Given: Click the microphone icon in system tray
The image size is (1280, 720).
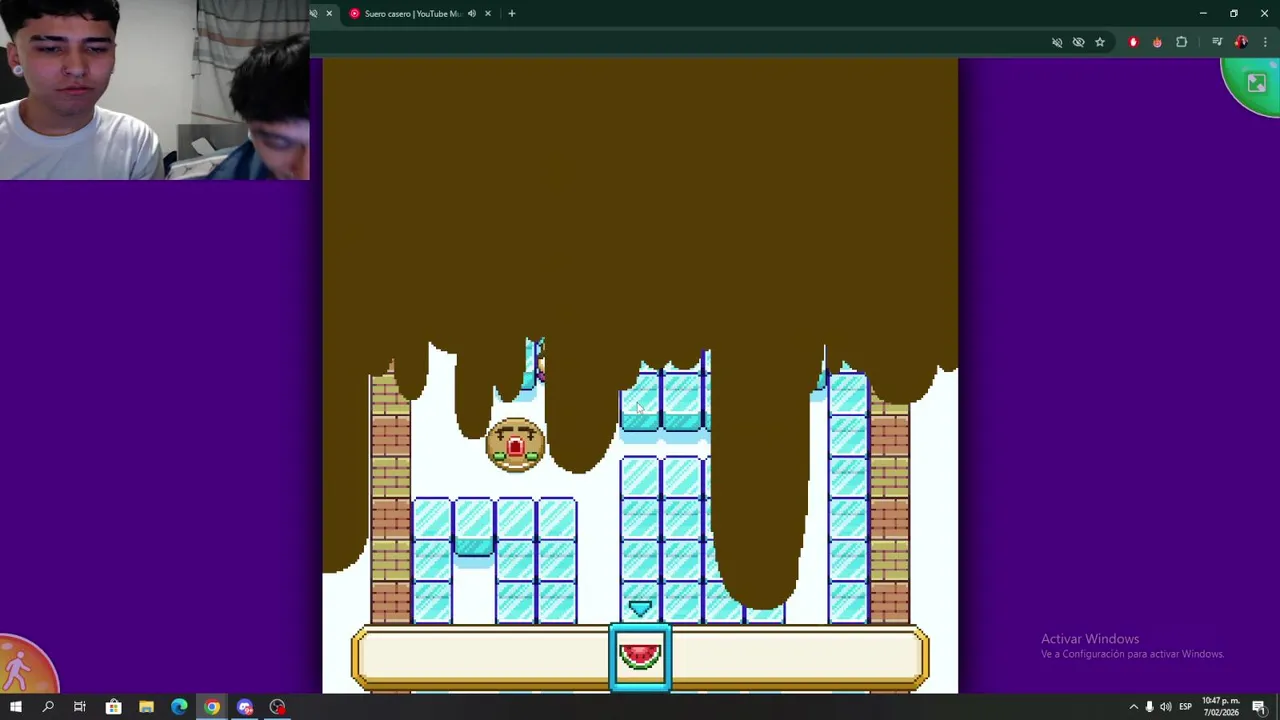Looking at the screenshot, I should coord(1149,707).
